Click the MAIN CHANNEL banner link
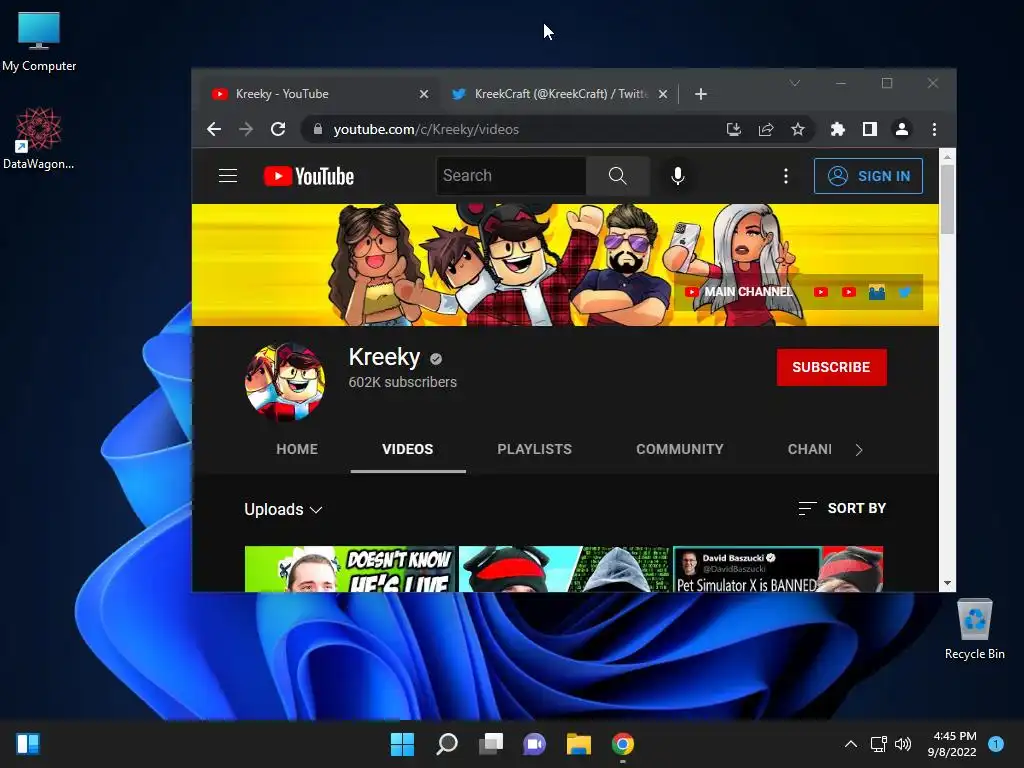This screenshot has height=768, width=1024. [739, 292]
